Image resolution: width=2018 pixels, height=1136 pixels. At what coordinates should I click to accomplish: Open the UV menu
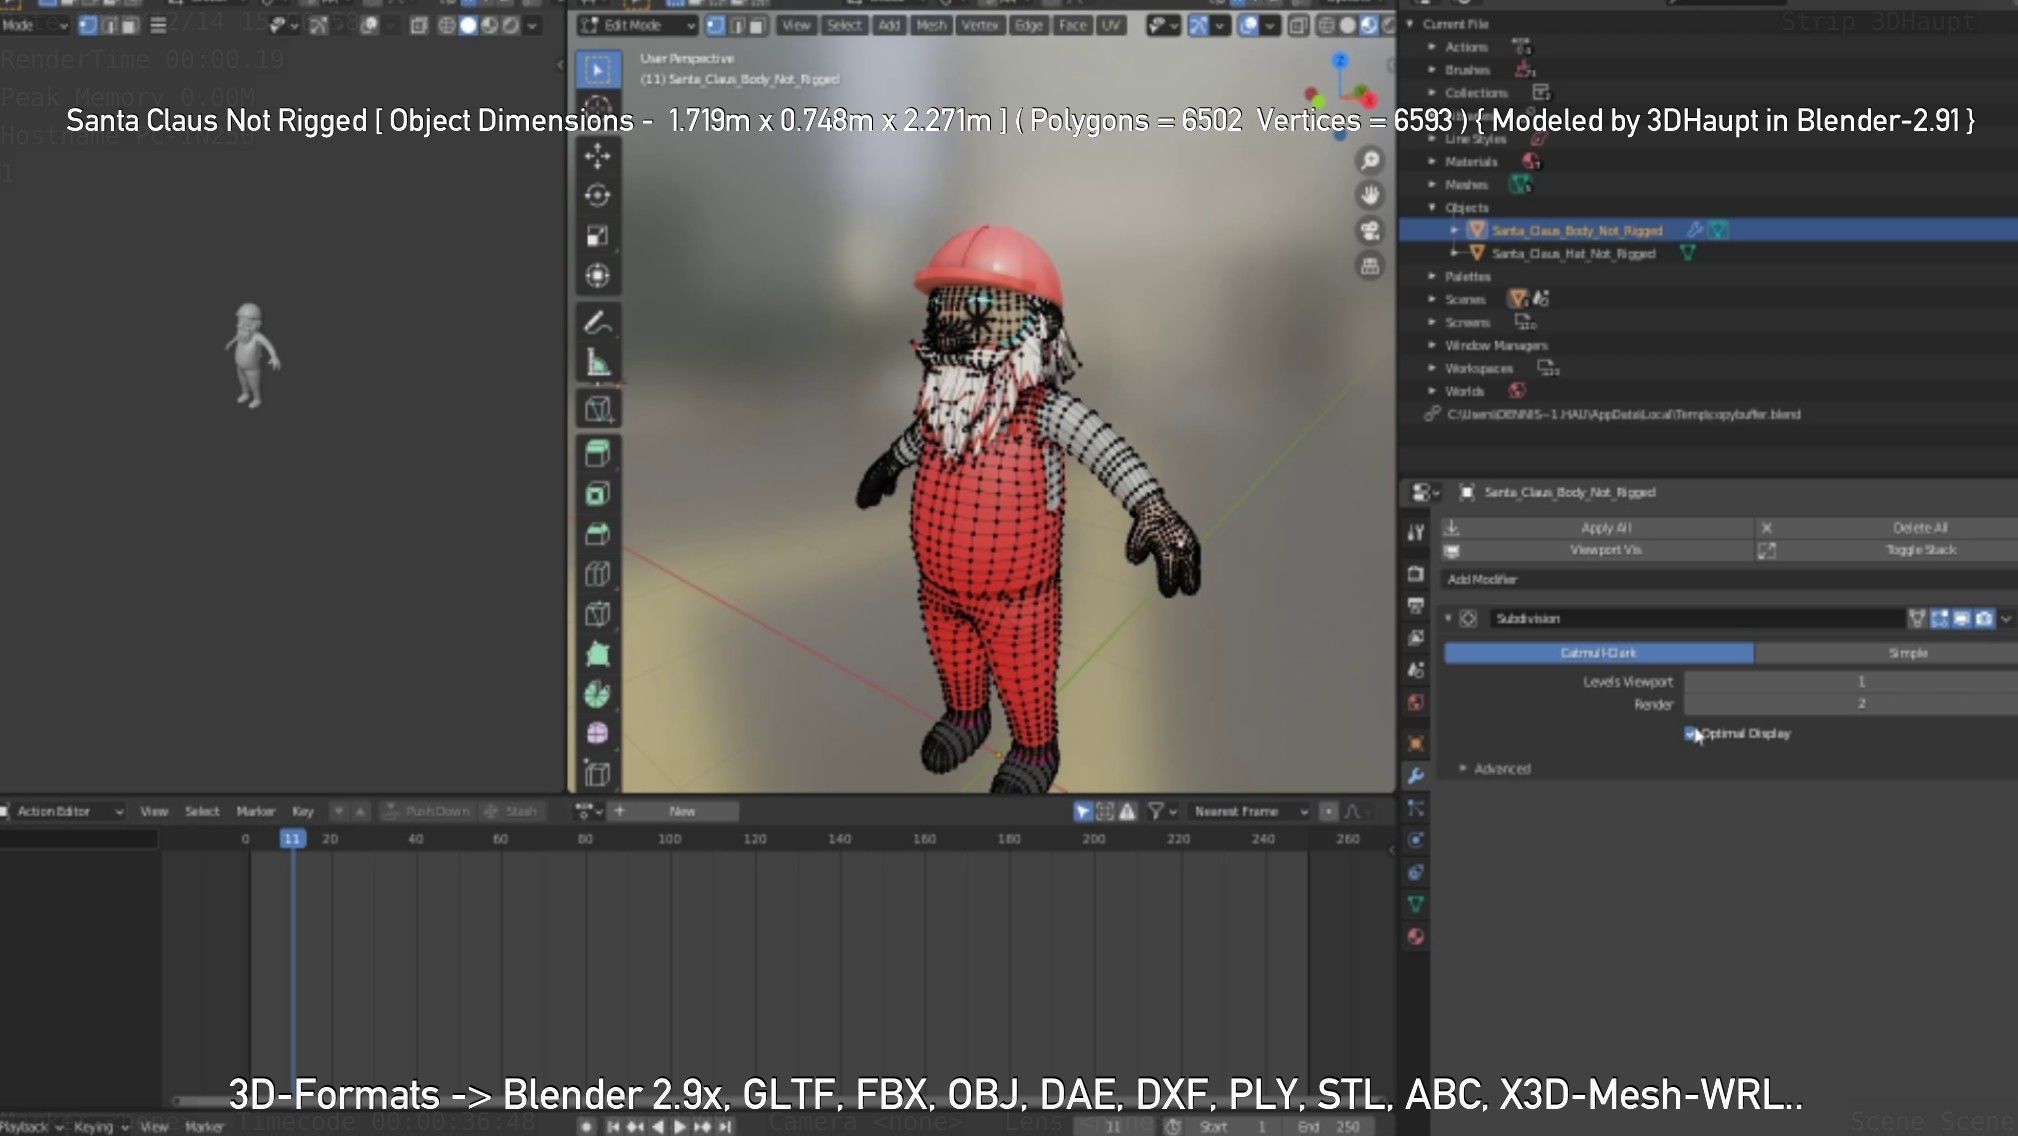[1111, 25]
